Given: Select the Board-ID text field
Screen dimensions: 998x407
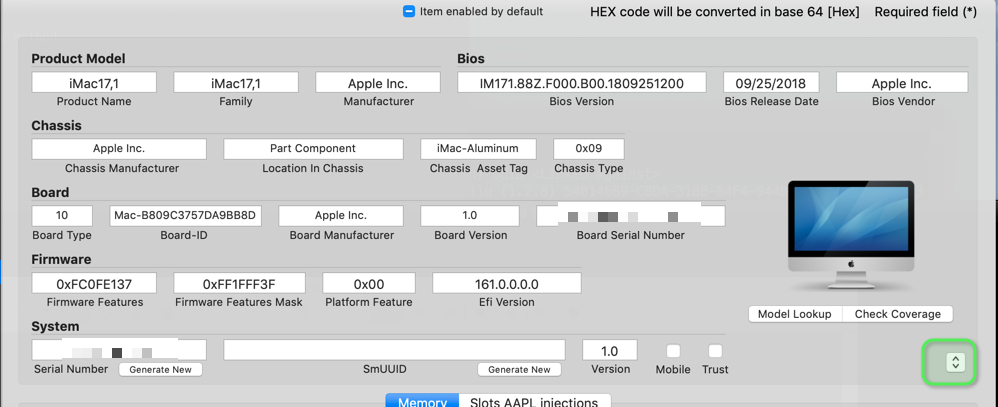Looking at the screenshot, I should coord(185,216).
